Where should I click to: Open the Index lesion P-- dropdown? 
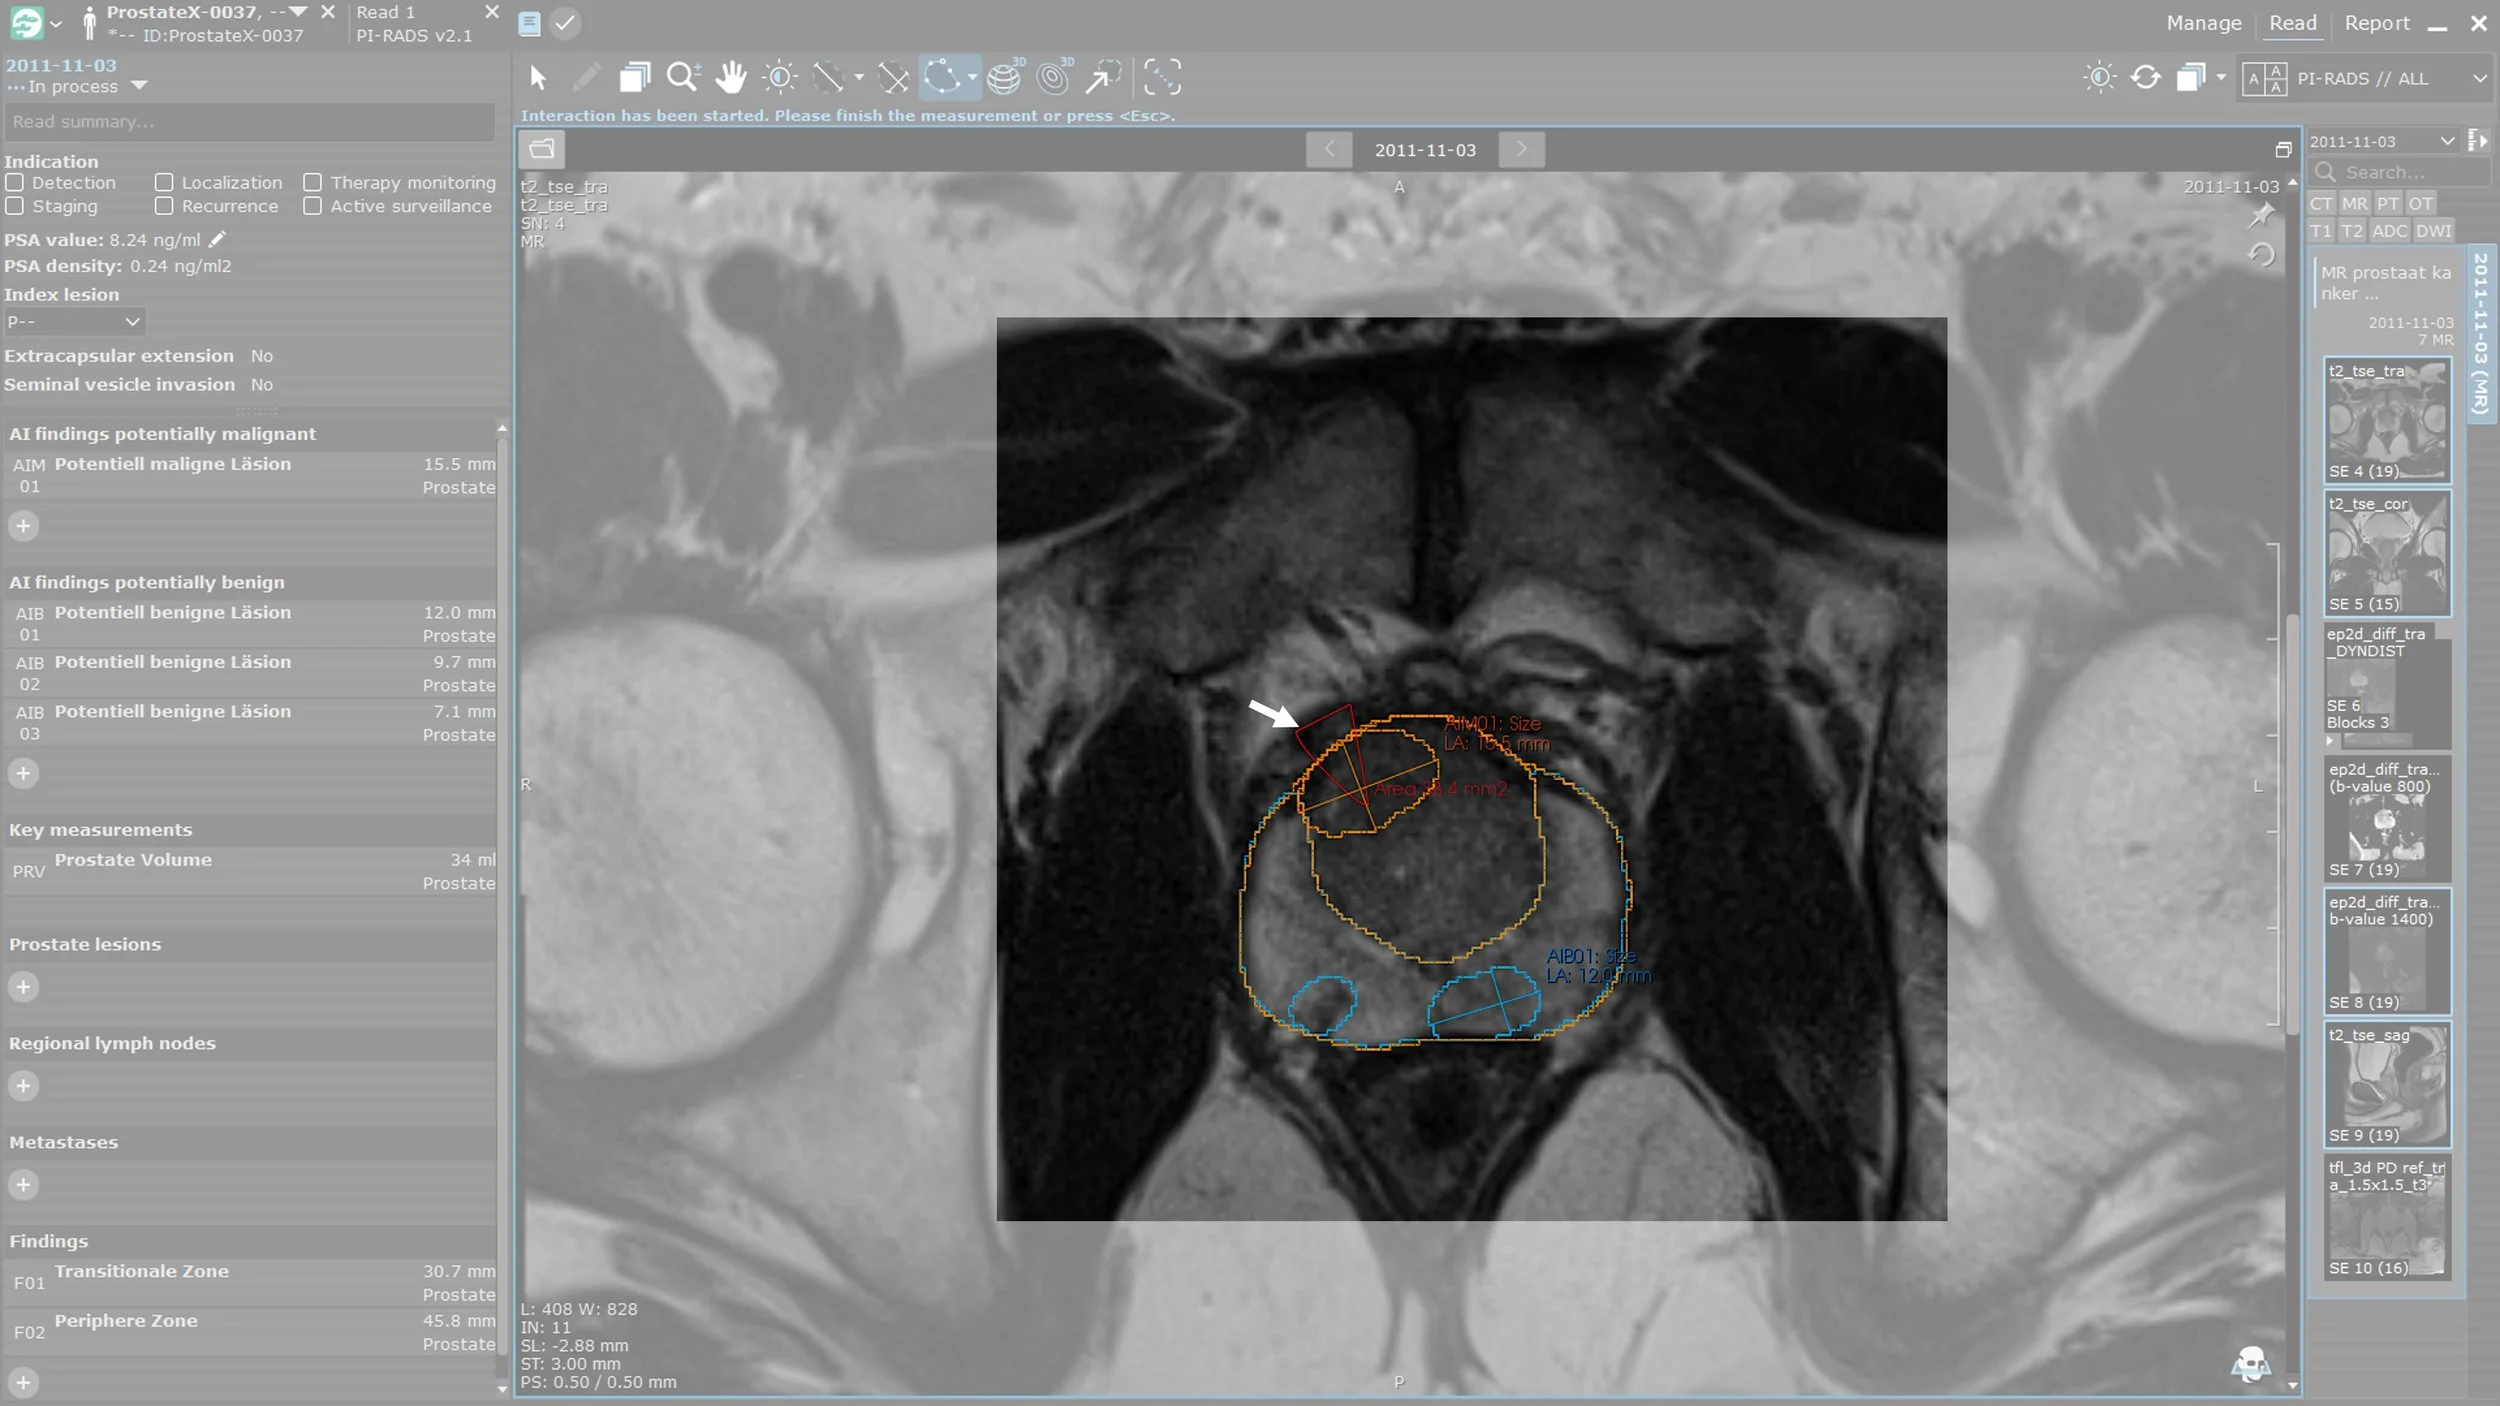74,321
